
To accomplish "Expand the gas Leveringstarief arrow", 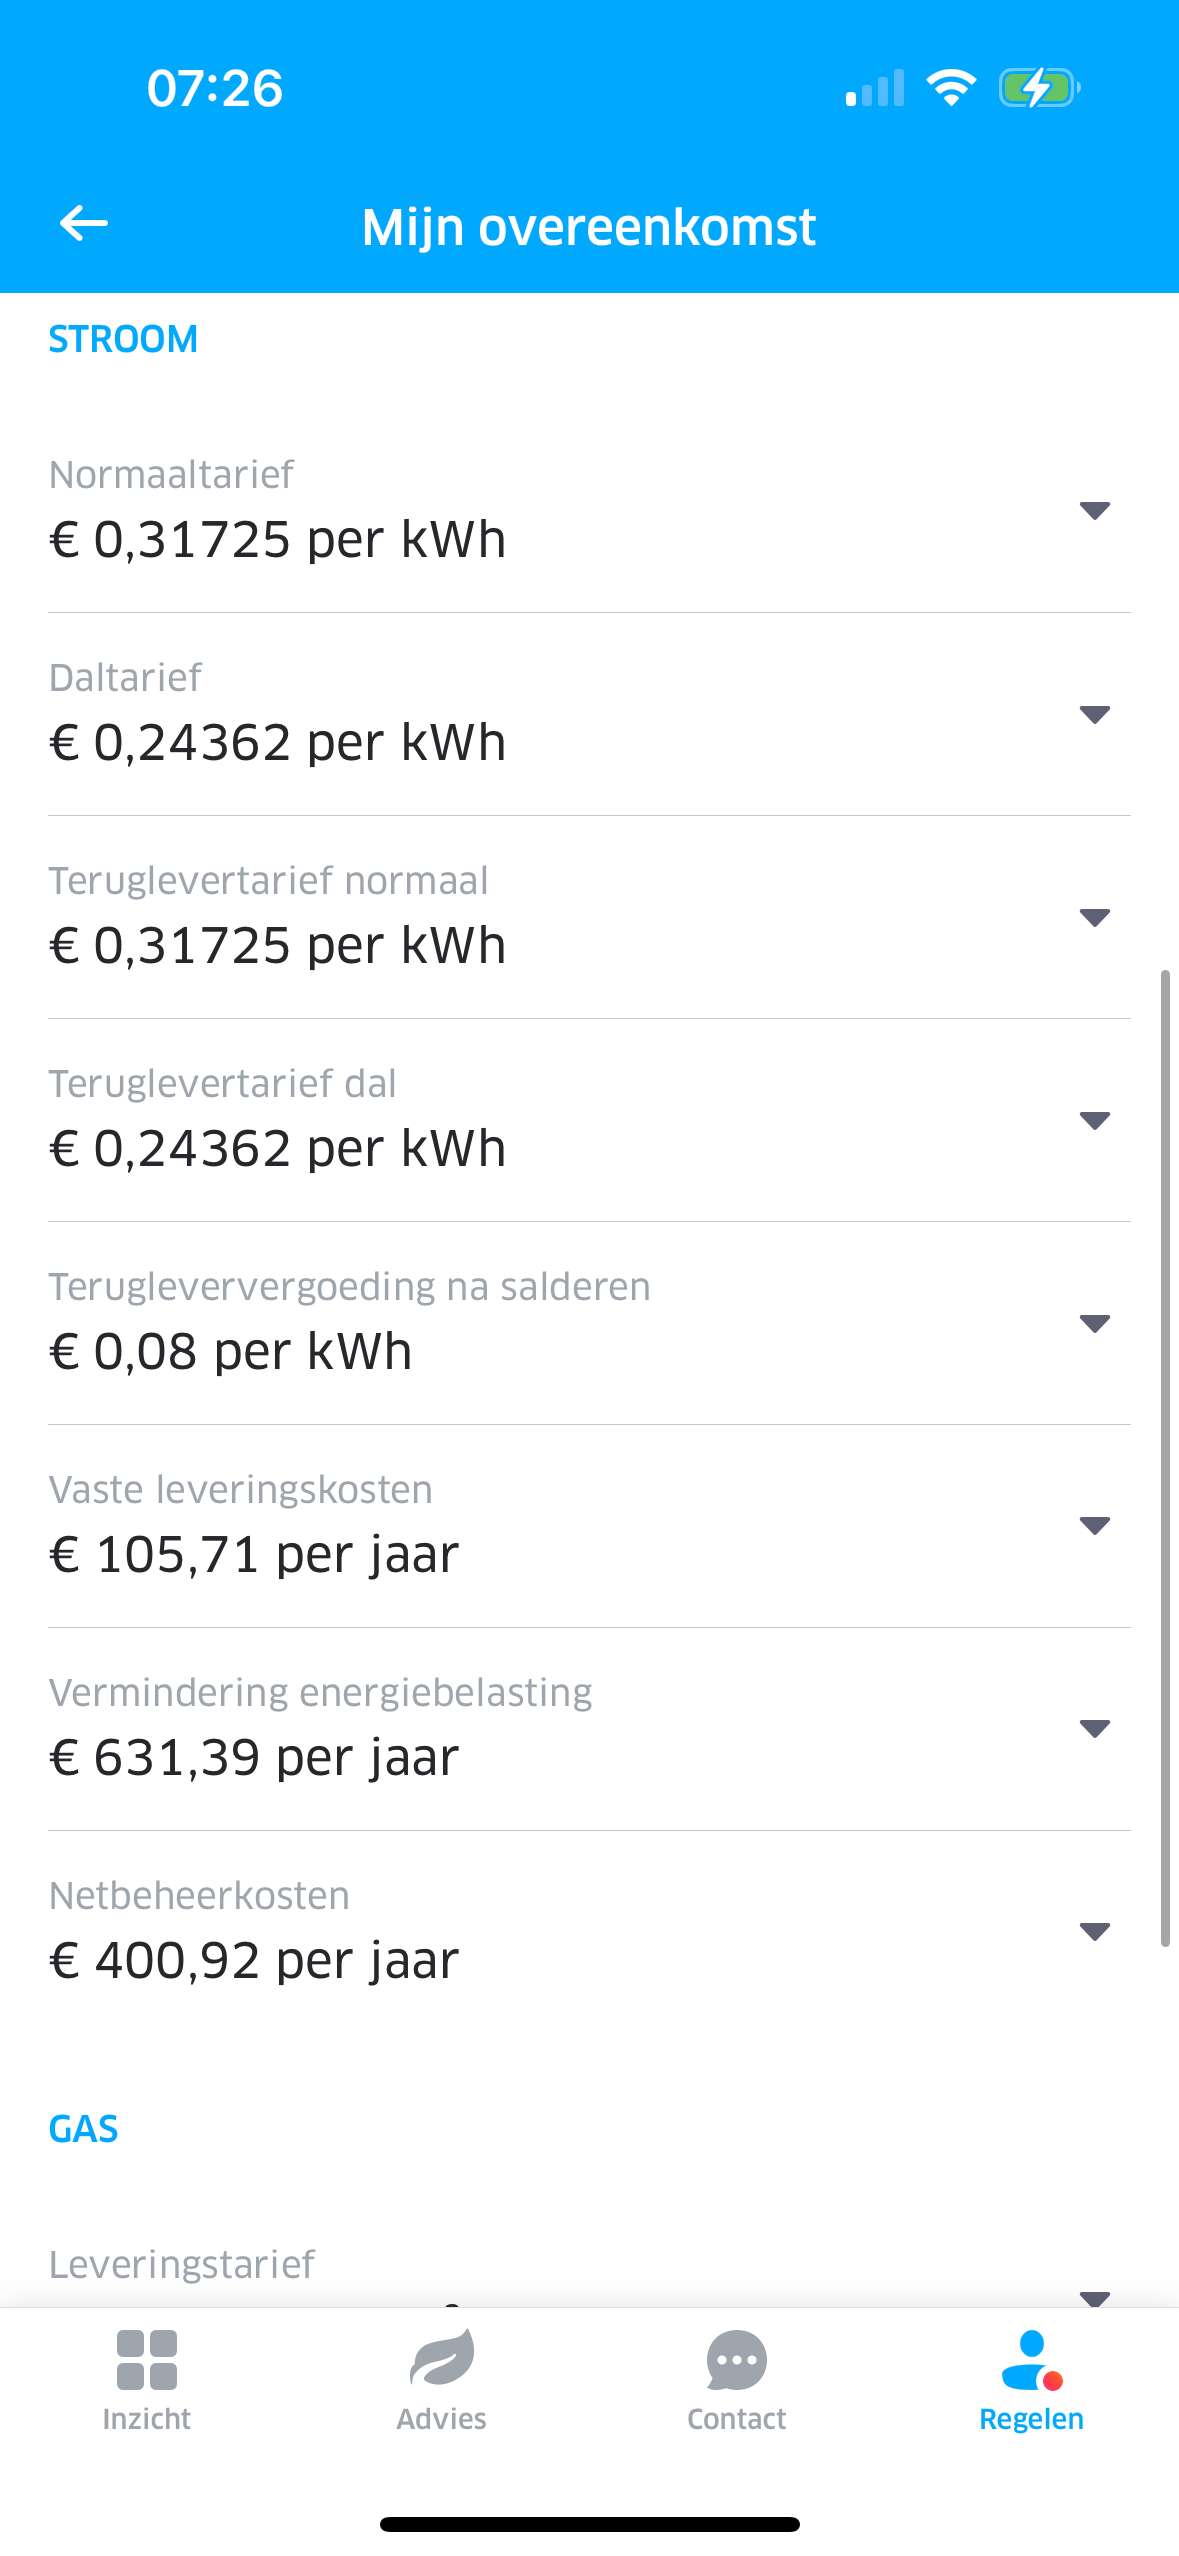I will [1095, 2297].
